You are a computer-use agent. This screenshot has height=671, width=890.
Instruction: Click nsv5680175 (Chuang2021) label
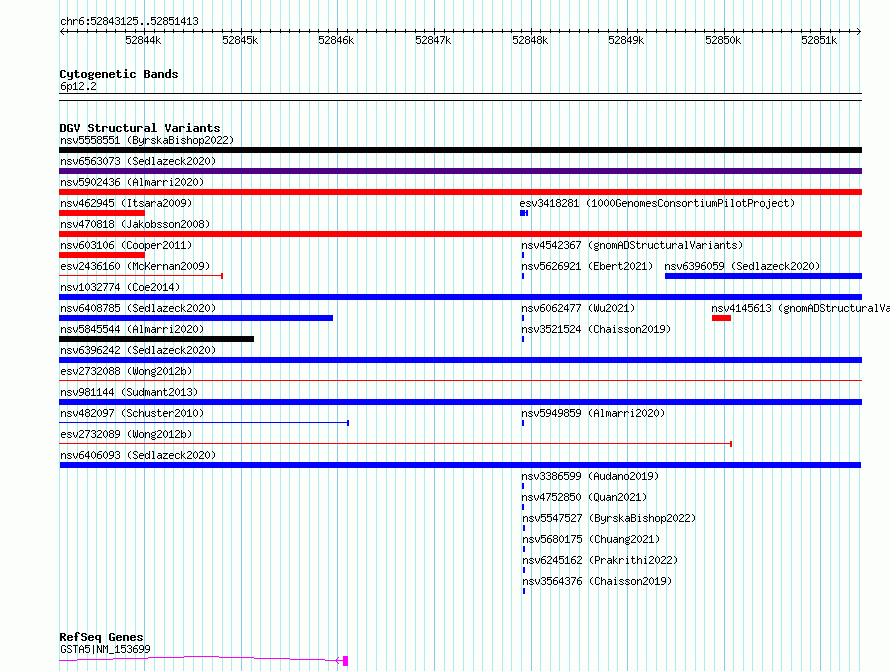pyautogui.click(x=591, y=539)
